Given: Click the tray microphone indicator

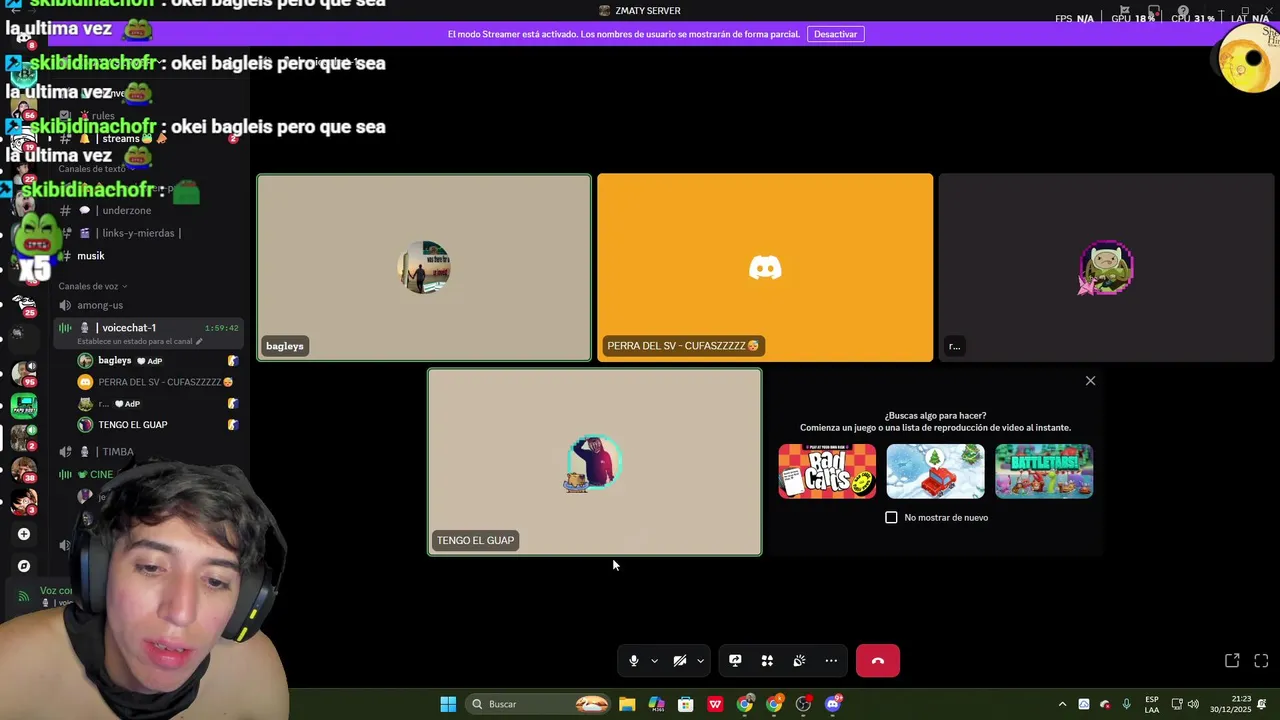Looking at the screenshot, I should coord(1127,704).
